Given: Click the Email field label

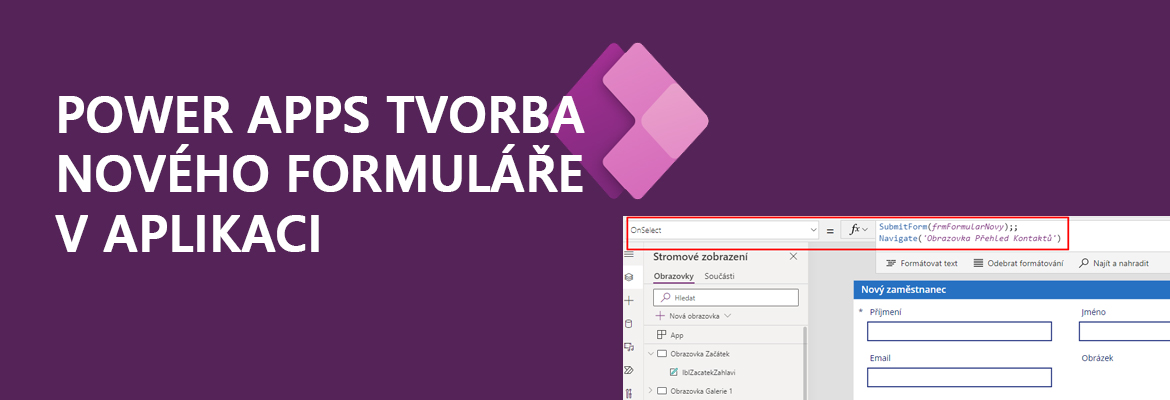Looking at the screenshot, I should click(x=880, y=358).
